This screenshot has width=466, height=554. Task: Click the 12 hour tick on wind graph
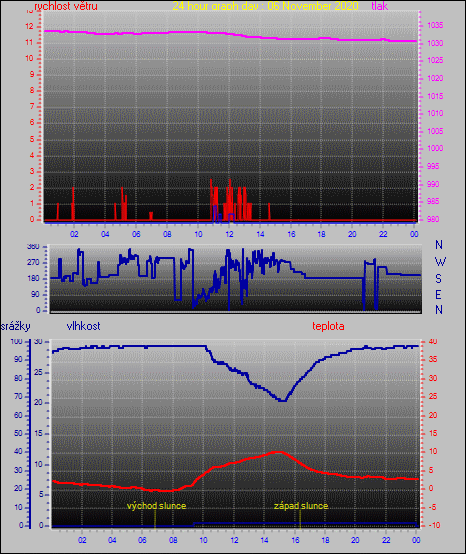coord(229,234)
